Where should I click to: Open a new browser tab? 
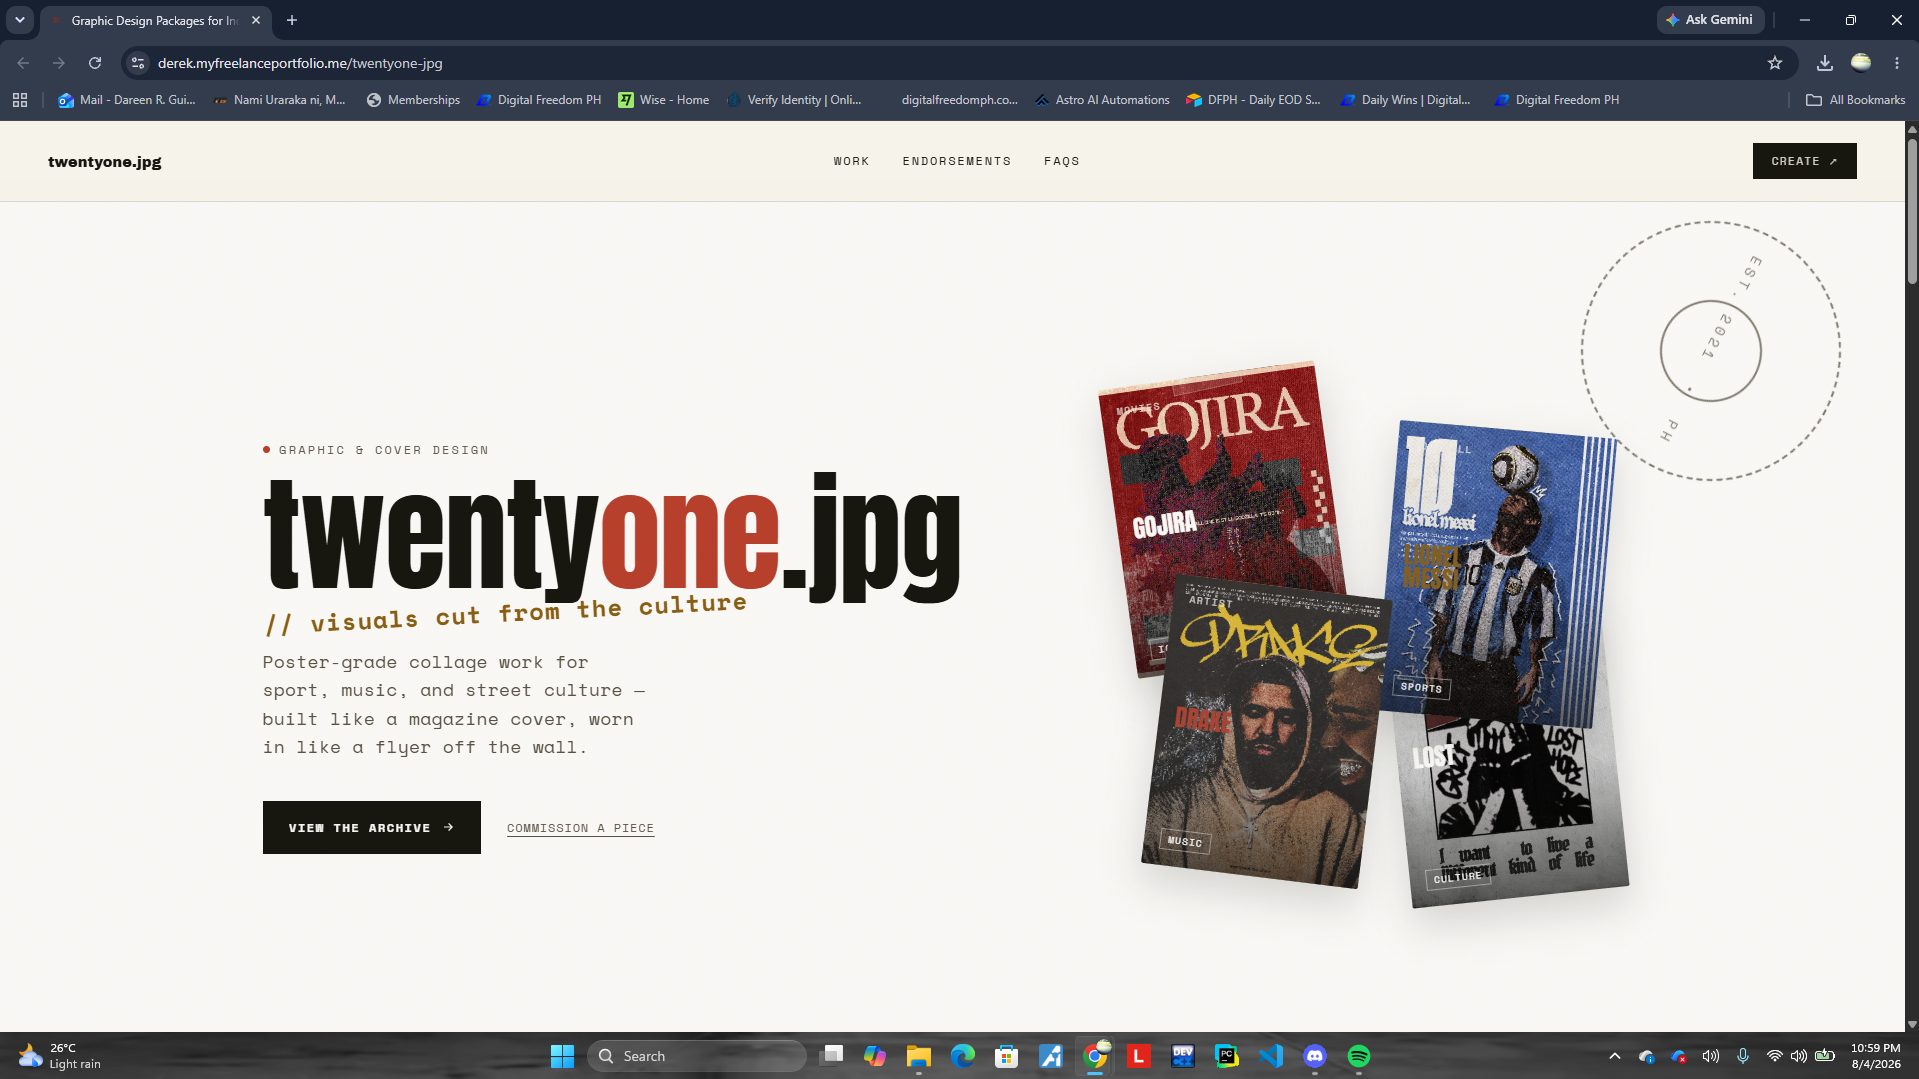pyautogui.click(x=292, y=20)
